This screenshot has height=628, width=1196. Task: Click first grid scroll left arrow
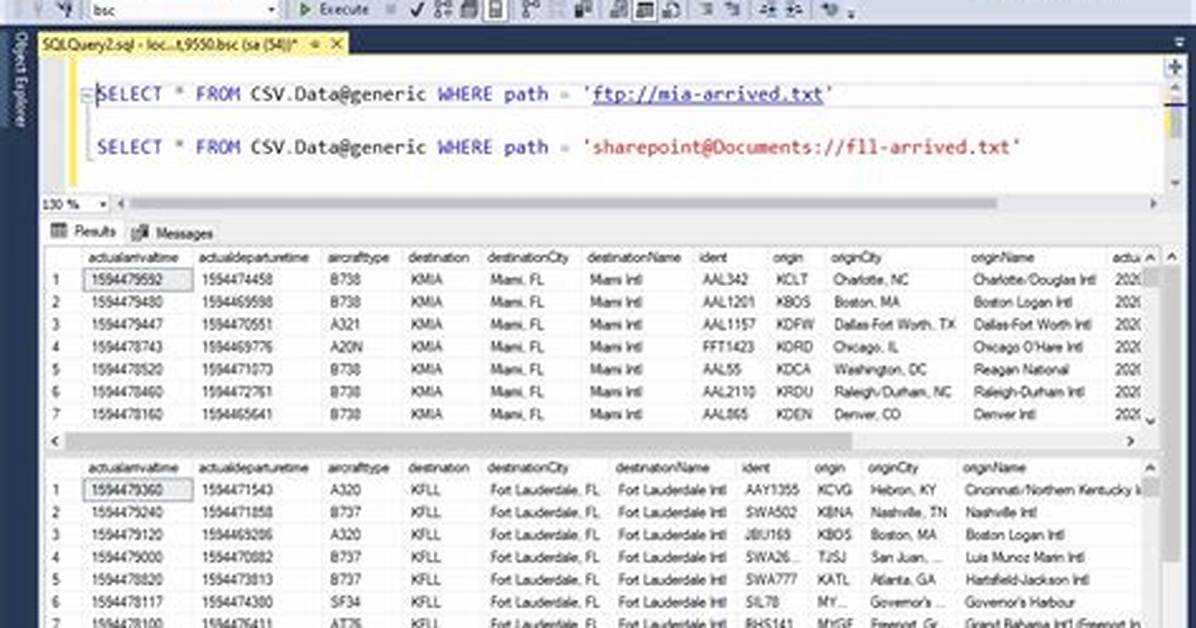point(55,441)
